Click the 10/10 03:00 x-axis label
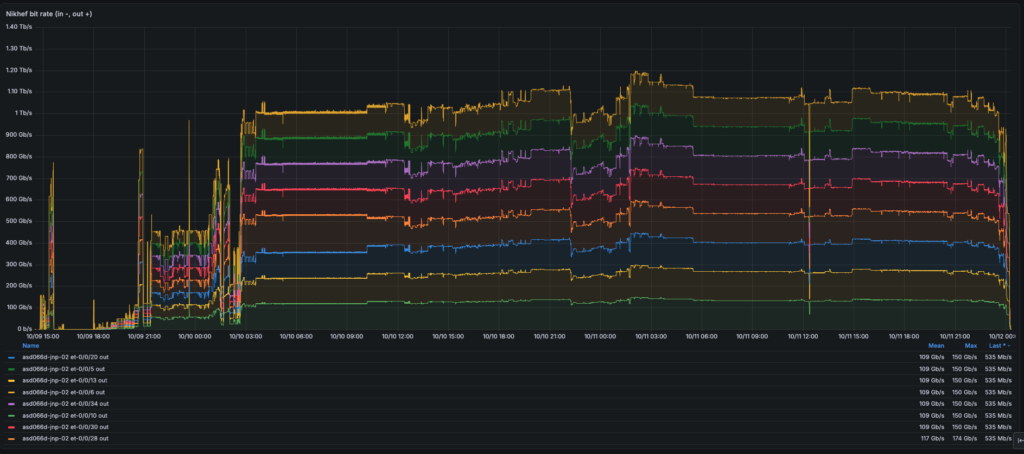This screenshot has width=1024, height=454. pos(245,337)
